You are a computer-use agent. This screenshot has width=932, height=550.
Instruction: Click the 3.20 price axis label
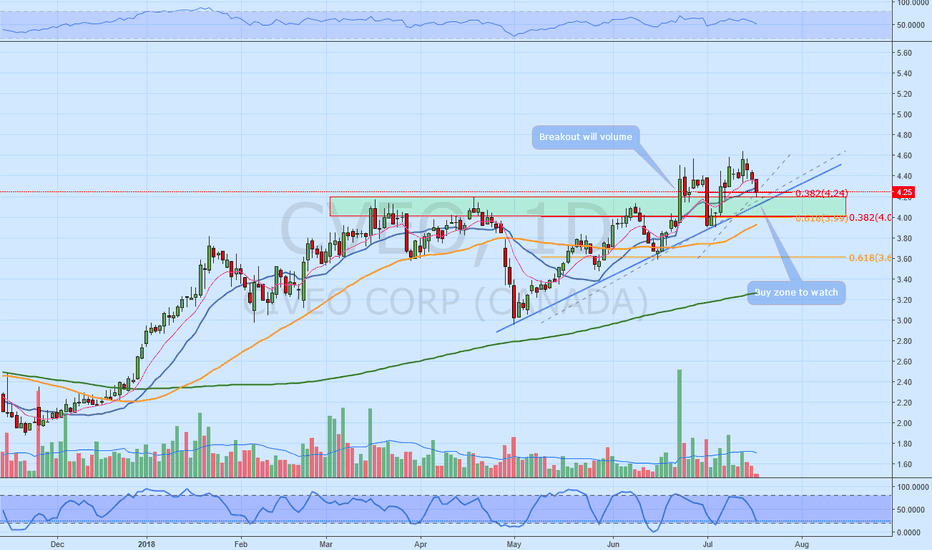point(903,300)
